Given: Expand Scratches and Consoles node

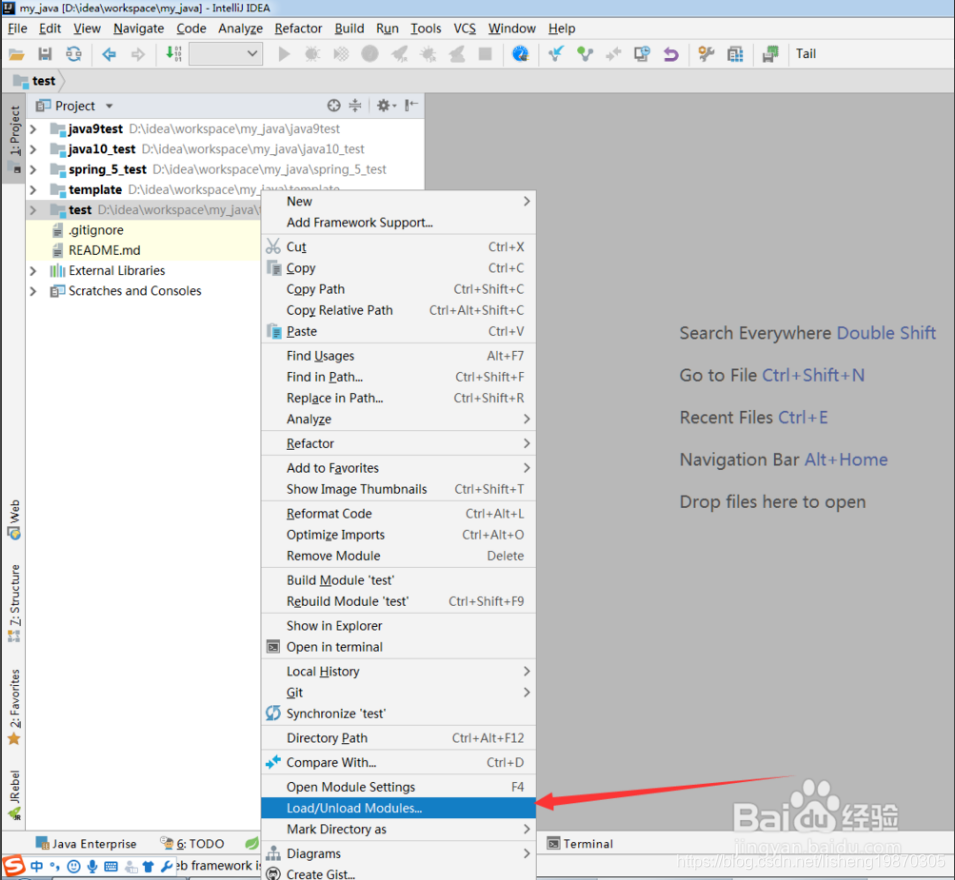Looking at the screenshot, I should pyautogui.click(x=33, y=291).
